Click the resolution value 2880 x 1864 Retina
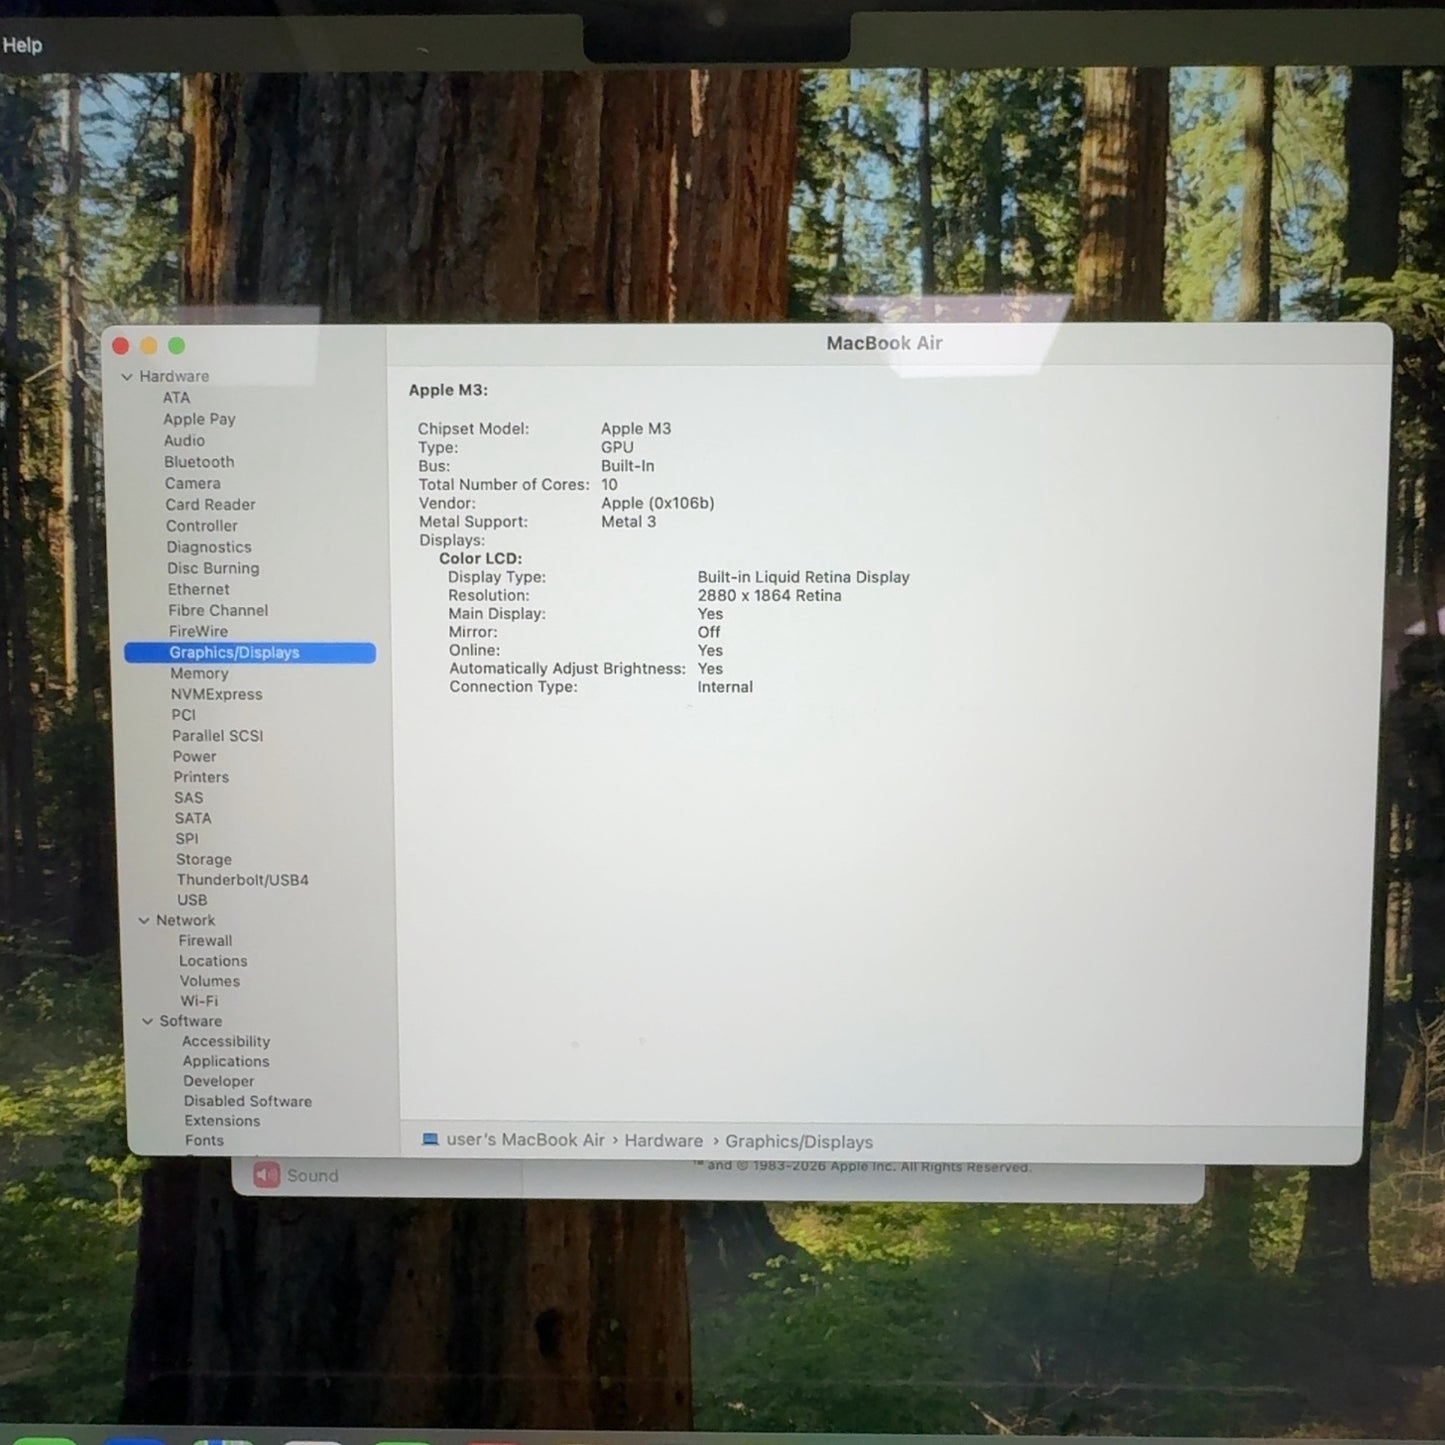The height and width of the screenshot is (1445, 1445). 769,596
